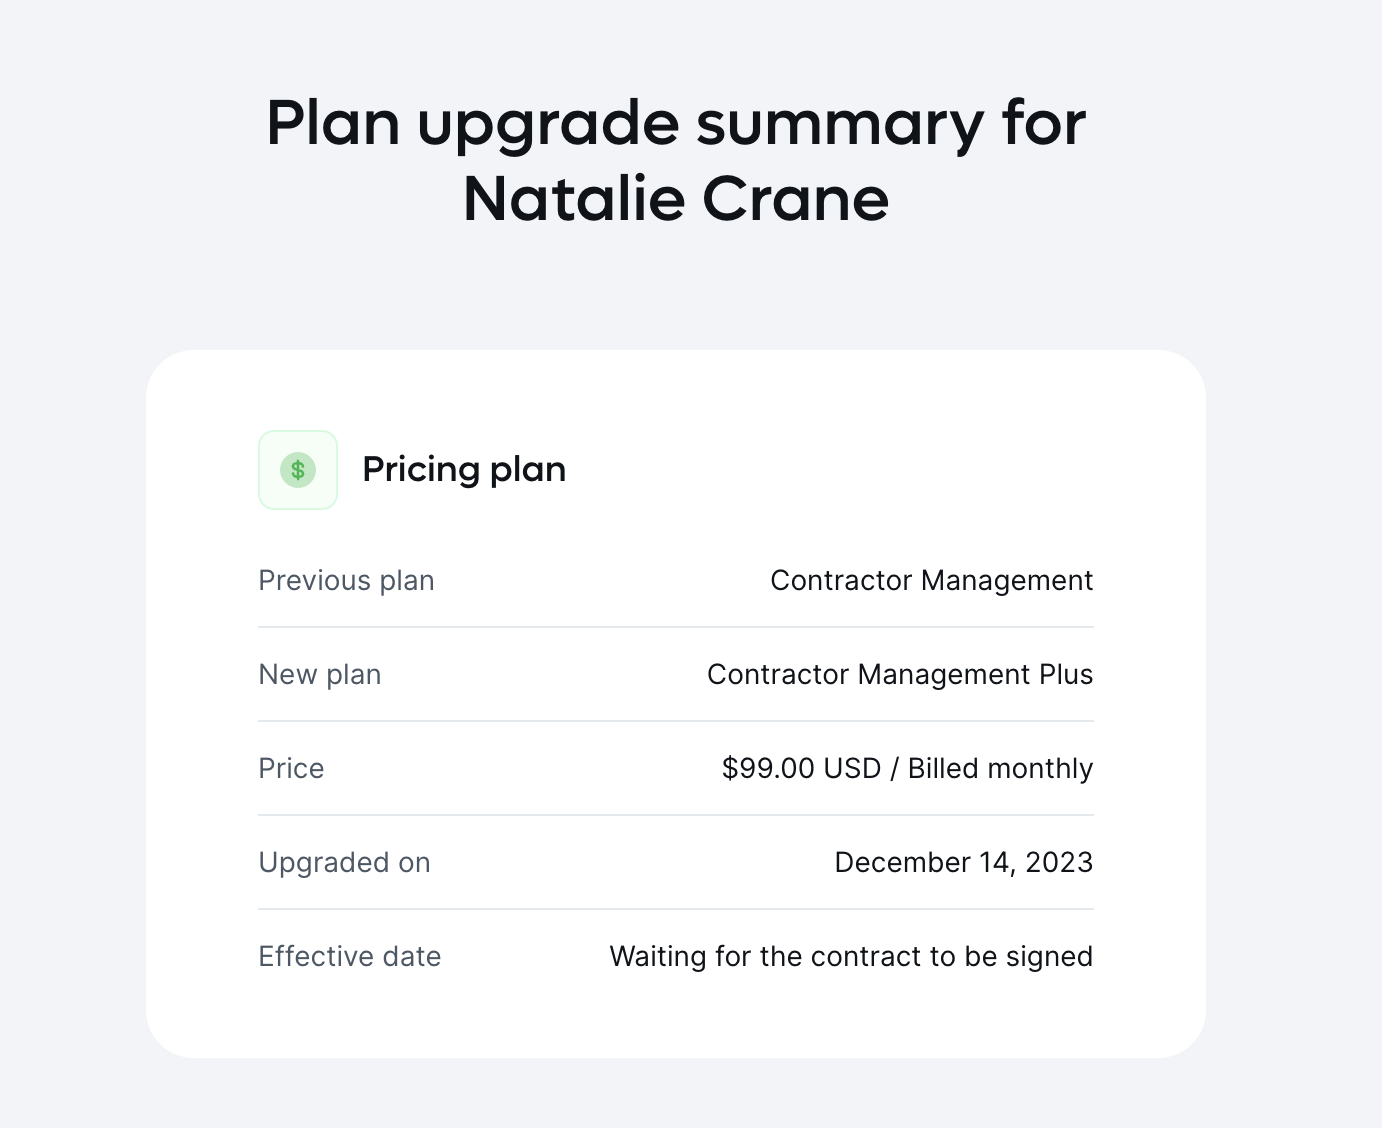The width and height of the screenshot is (1382, 1128).
Task: Click the New plan label
Action: pyautogui.click(x=320, y=675)
